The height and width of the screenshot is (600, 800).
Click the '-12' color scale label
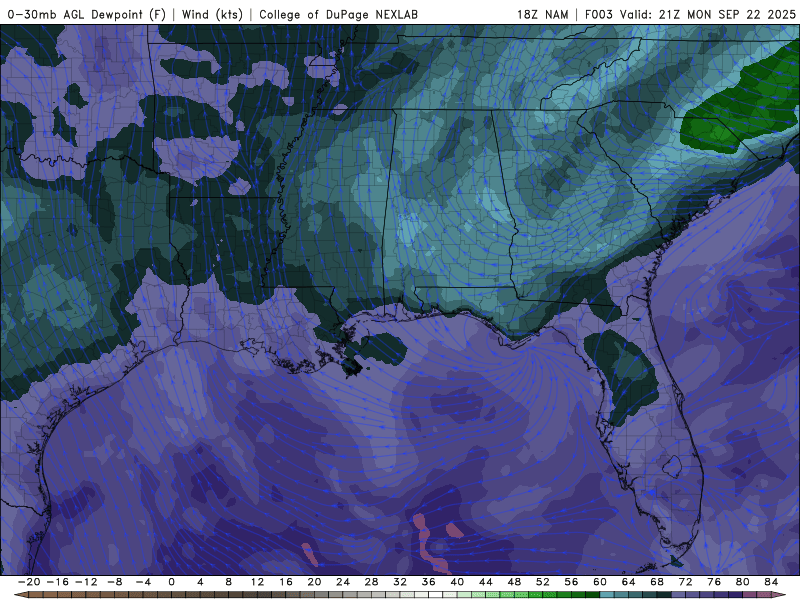coord(86,582)
